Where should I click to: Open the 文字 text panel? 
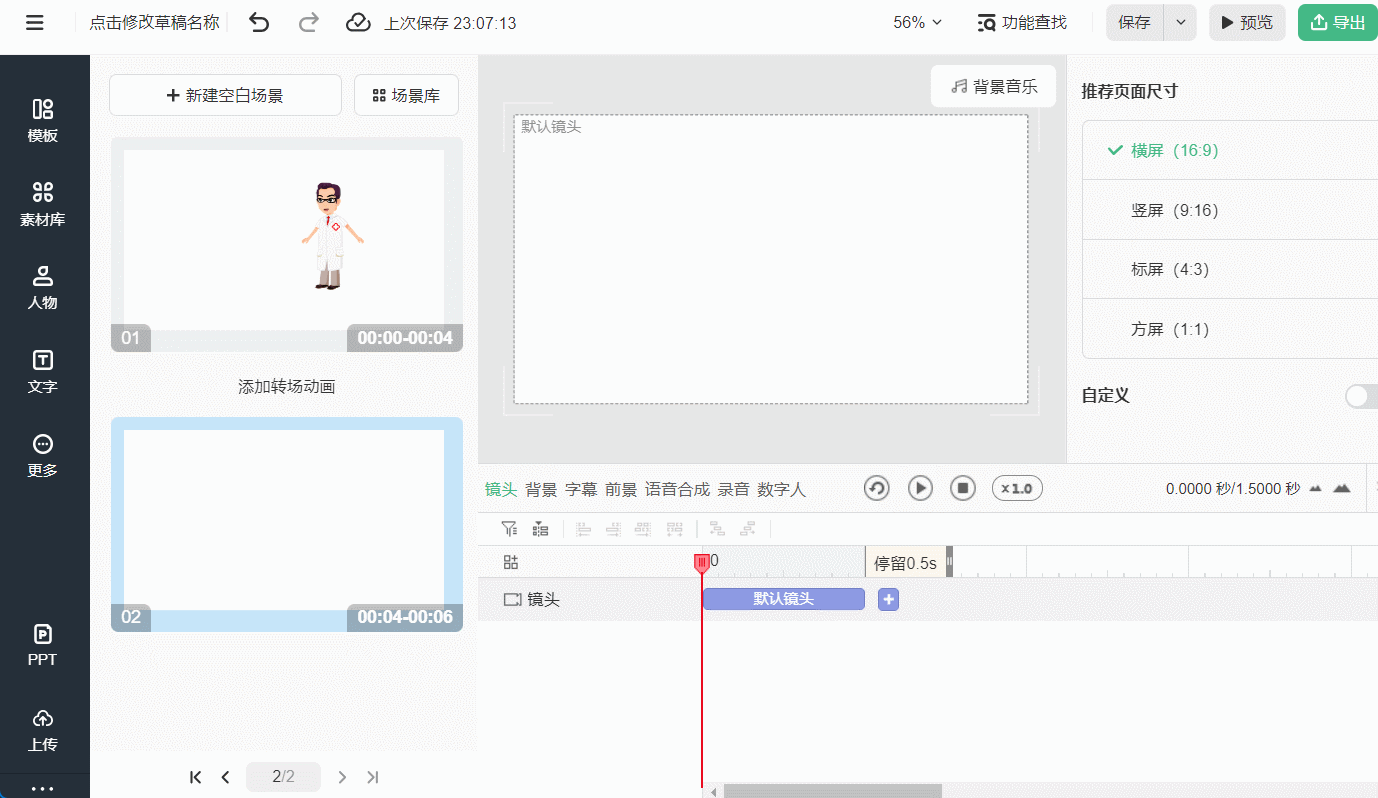pos(43,372)
